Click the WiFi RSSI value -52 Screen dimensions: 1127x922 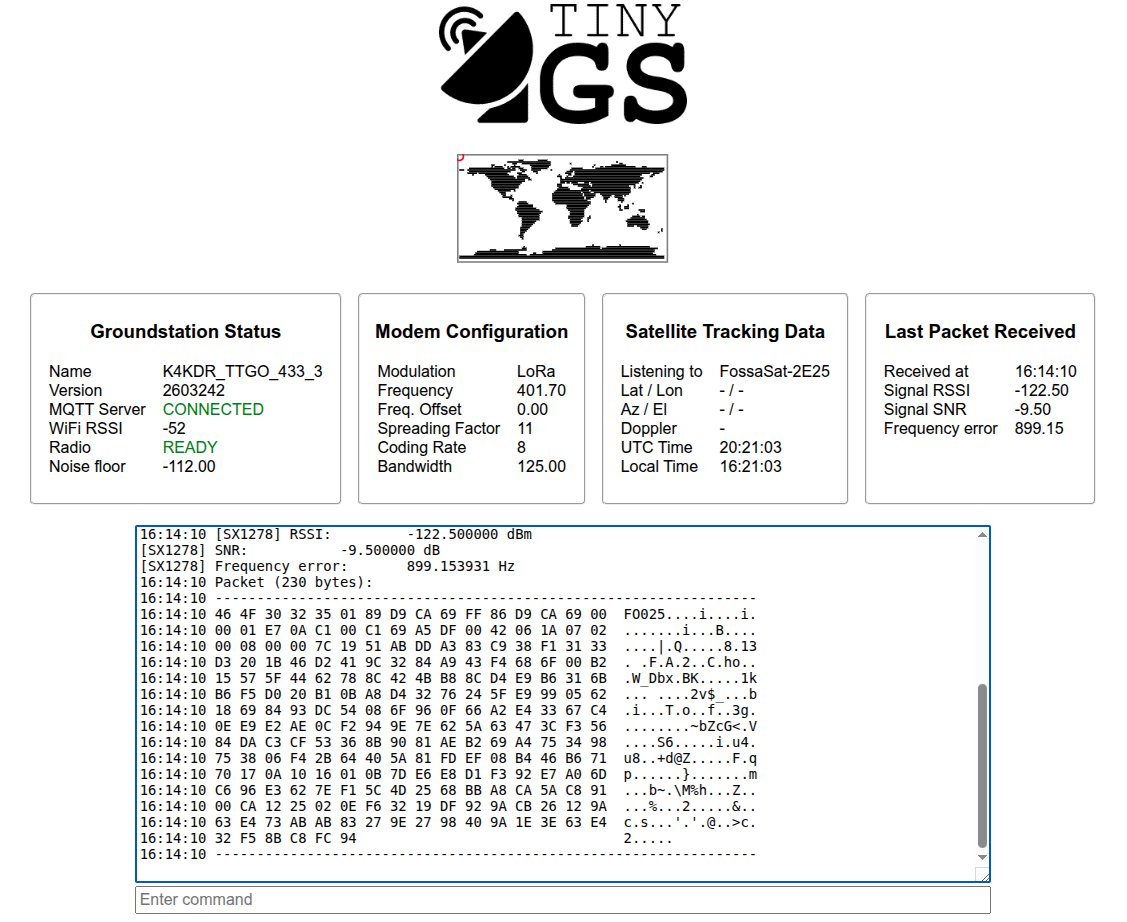[174, 428]
